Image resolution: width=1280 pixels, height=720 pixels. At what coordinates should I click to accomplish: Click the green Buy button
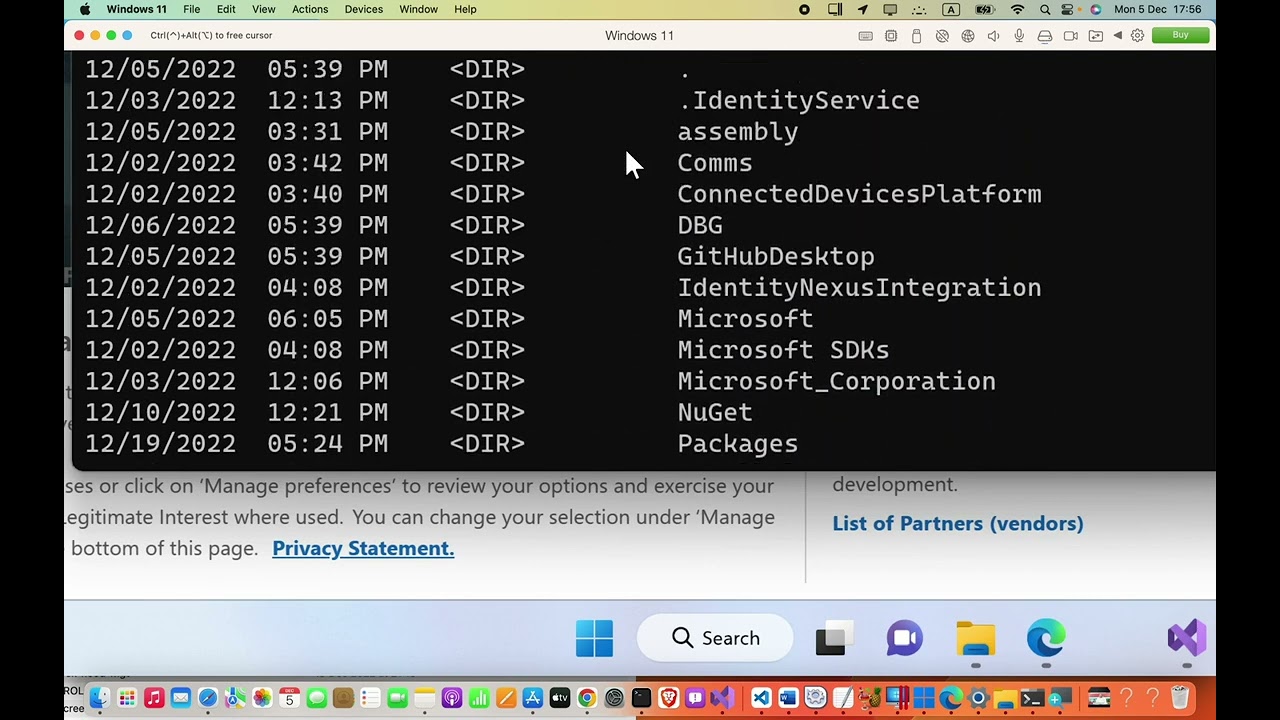point(1181,35)
